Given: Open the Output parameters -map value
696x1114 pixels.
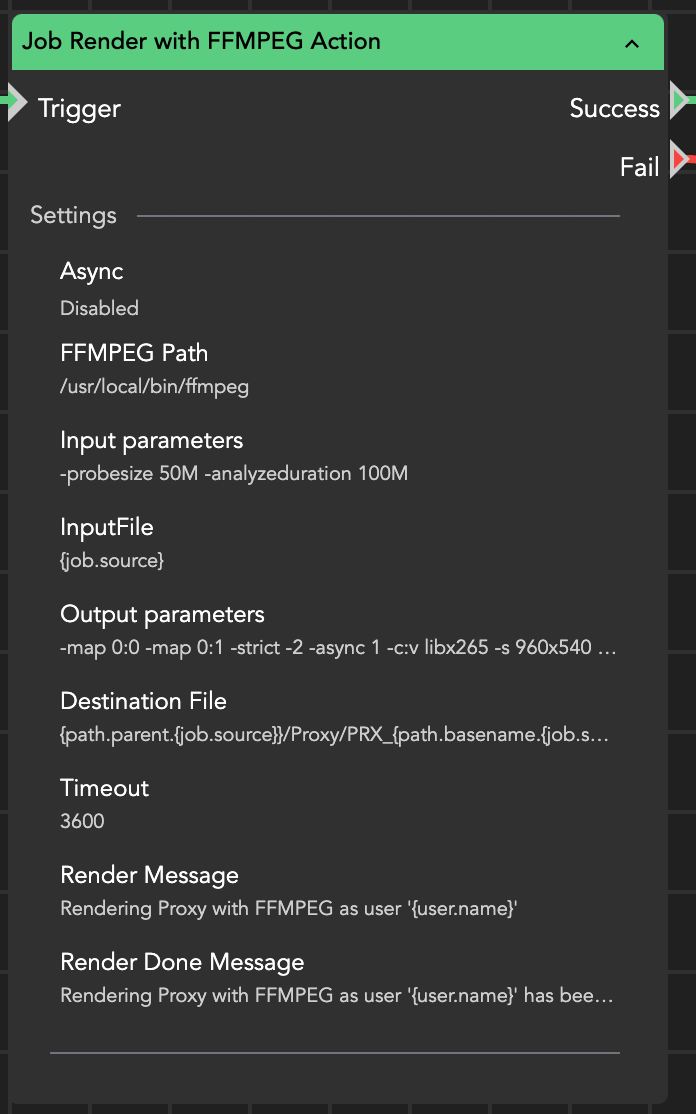Looking at the screenshot, I should pos(338,648).
